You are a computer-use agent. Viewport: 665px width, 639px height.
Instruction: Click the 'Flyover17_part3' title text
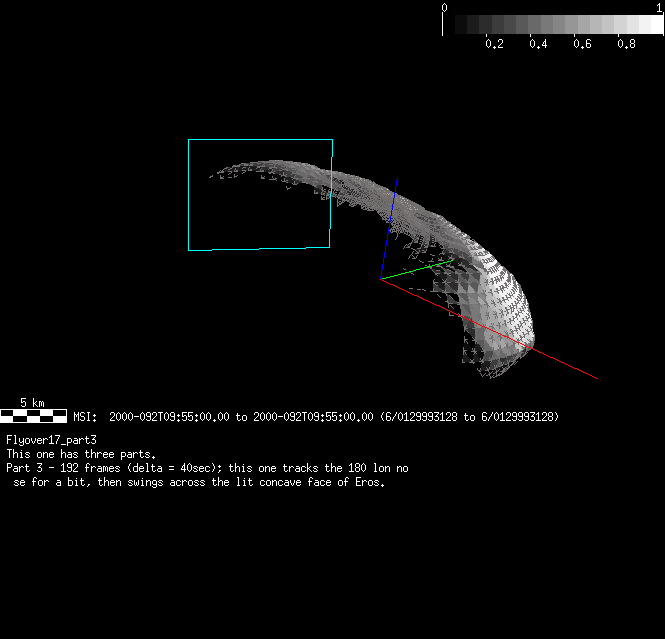[x=51, y=440]
